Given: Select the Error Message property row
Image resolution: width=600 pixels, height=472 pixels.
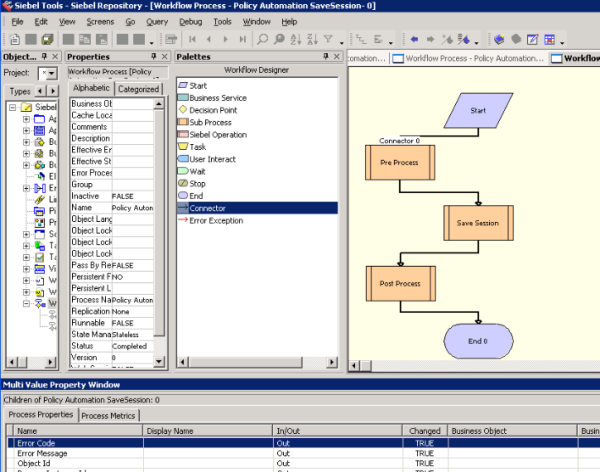Looking at the screenshot, I should click(302, 453).
